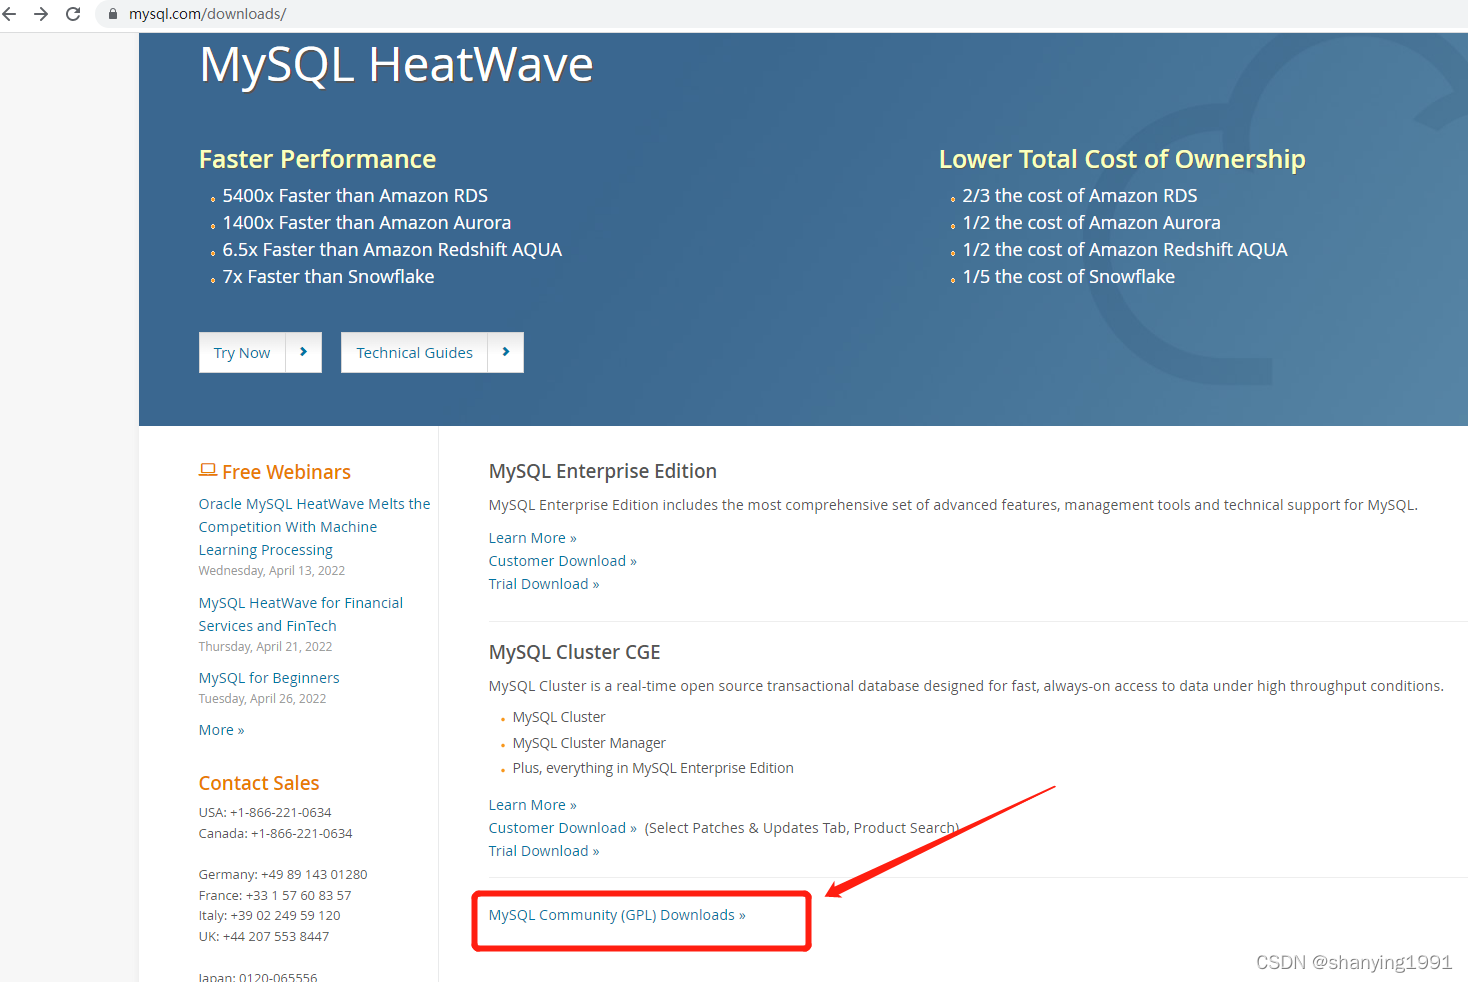This screenshot has height=982, width=1468.
Task: Open Technical Guides button
Action: (414, 353)
